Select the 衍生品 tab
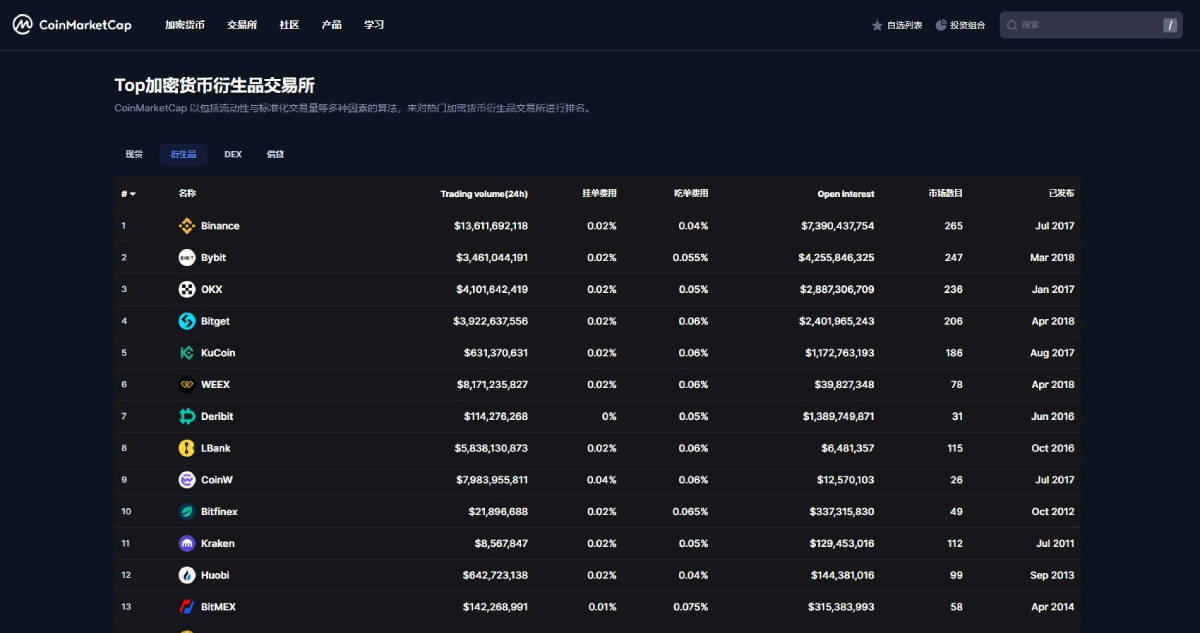The width and height of the screenshot is (1200, 633). (184, 154)
